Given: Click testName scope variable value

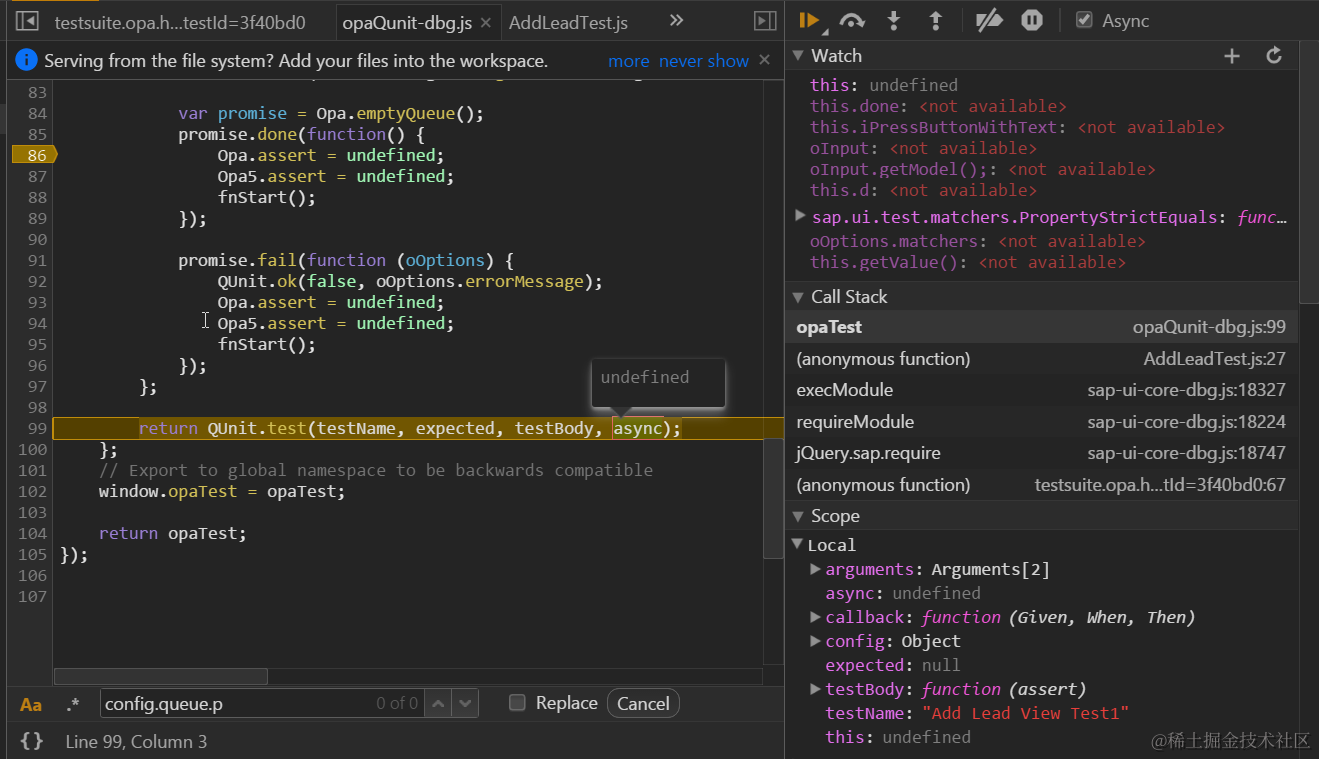Looking at the screenshot, I should [1025, 713].
